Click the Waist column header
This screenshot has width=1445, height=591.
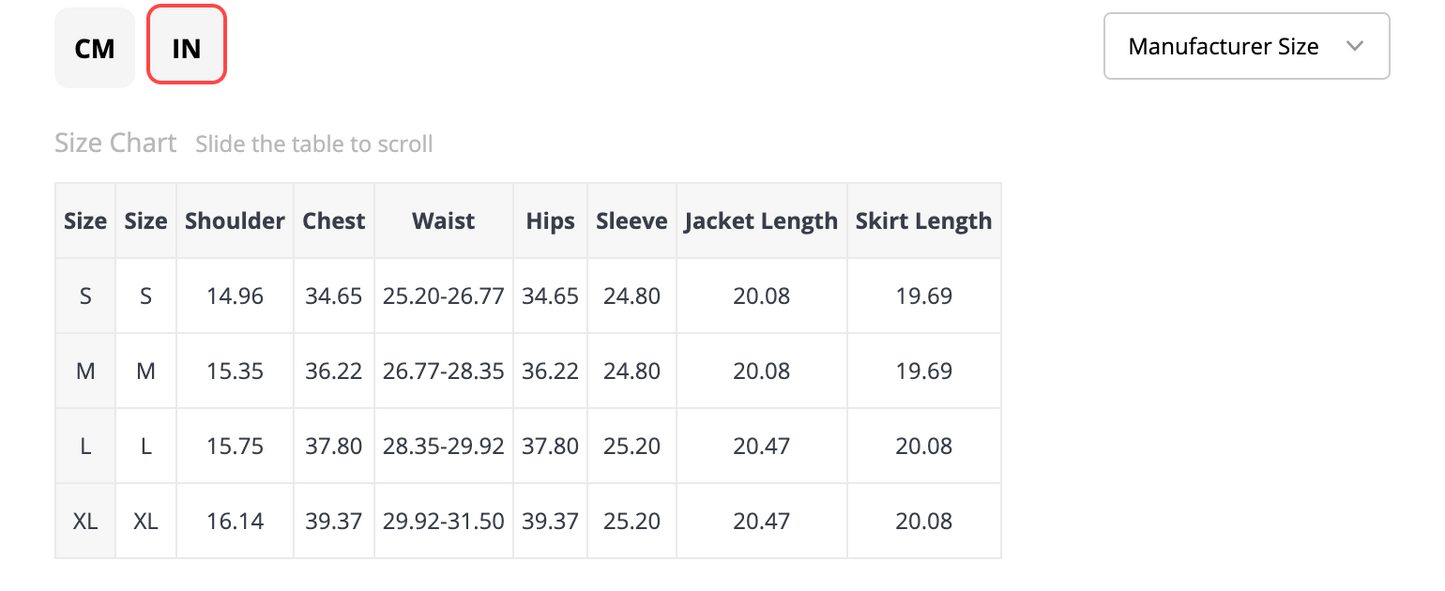click(x=443, y=221)
